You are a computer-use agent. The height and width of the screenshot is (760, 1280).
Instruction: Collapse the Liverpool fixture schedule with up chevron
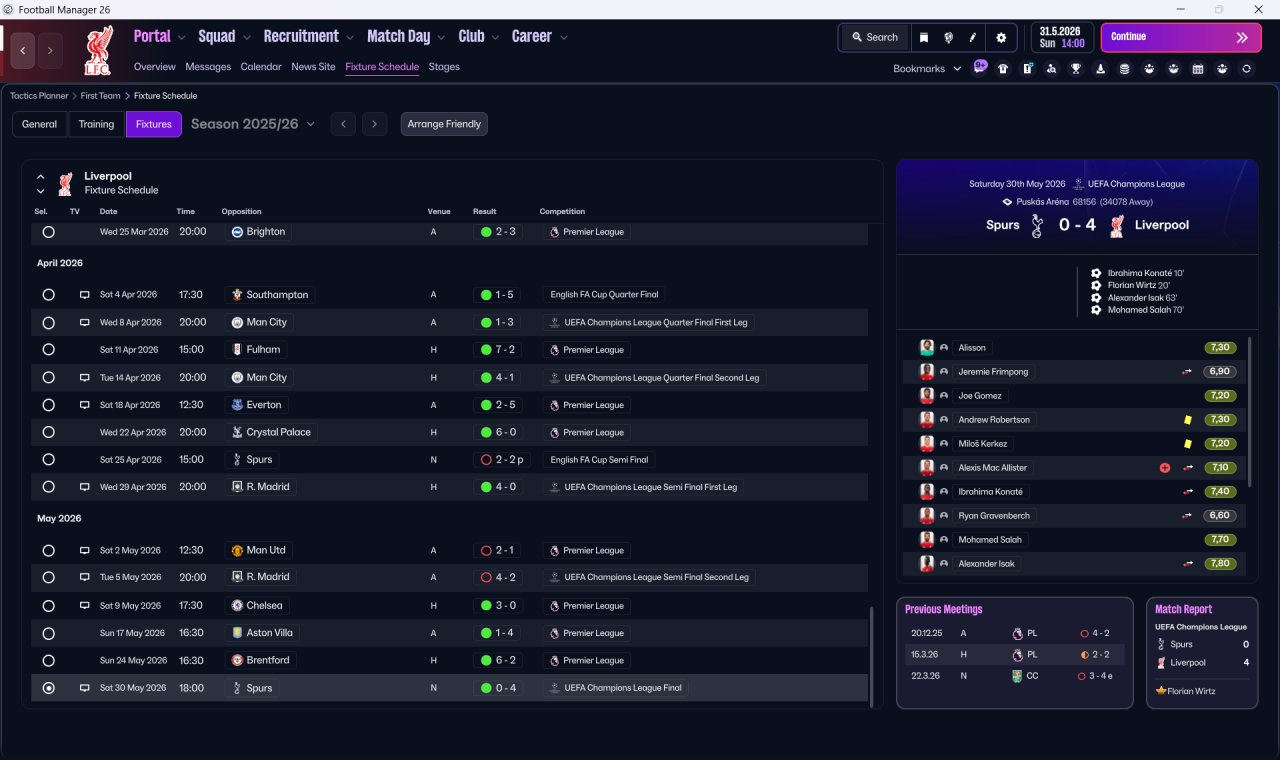coord(41,177)
